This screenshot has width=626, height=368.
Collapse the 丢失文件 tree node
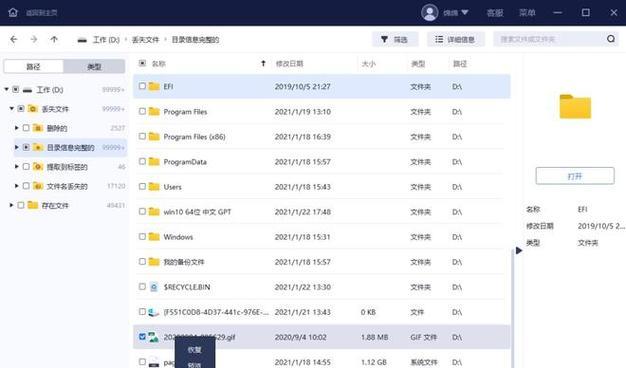click(x=12, y=109)
